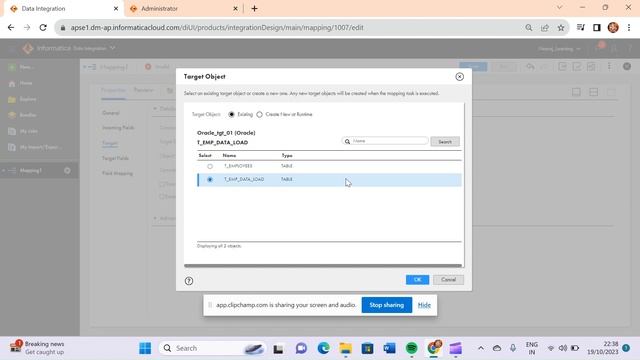Screen dimensions: 640x360
Task: Open the ENG IN language switcher
Action: point(531,348)
